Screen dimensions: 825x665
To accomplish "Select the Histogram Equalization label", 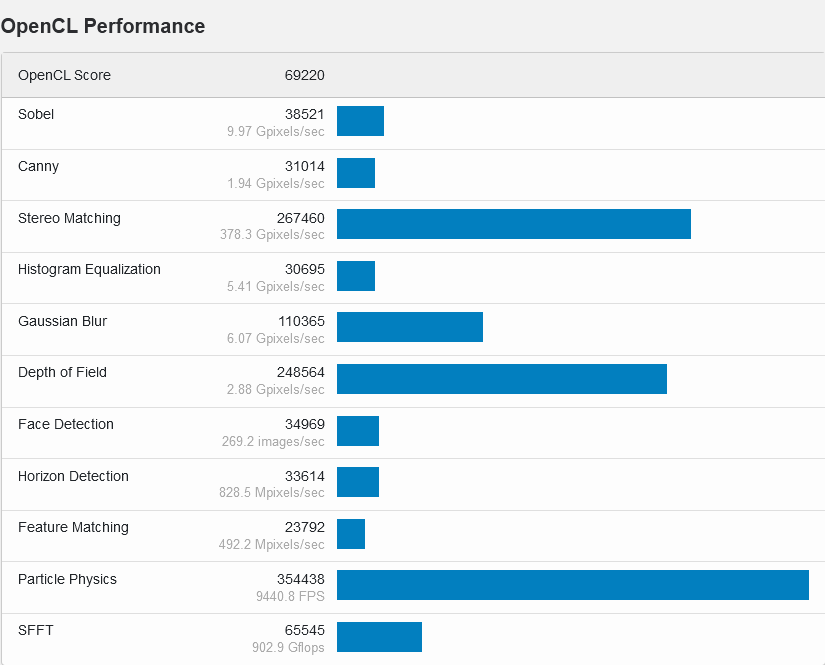I will click(89, 269).
